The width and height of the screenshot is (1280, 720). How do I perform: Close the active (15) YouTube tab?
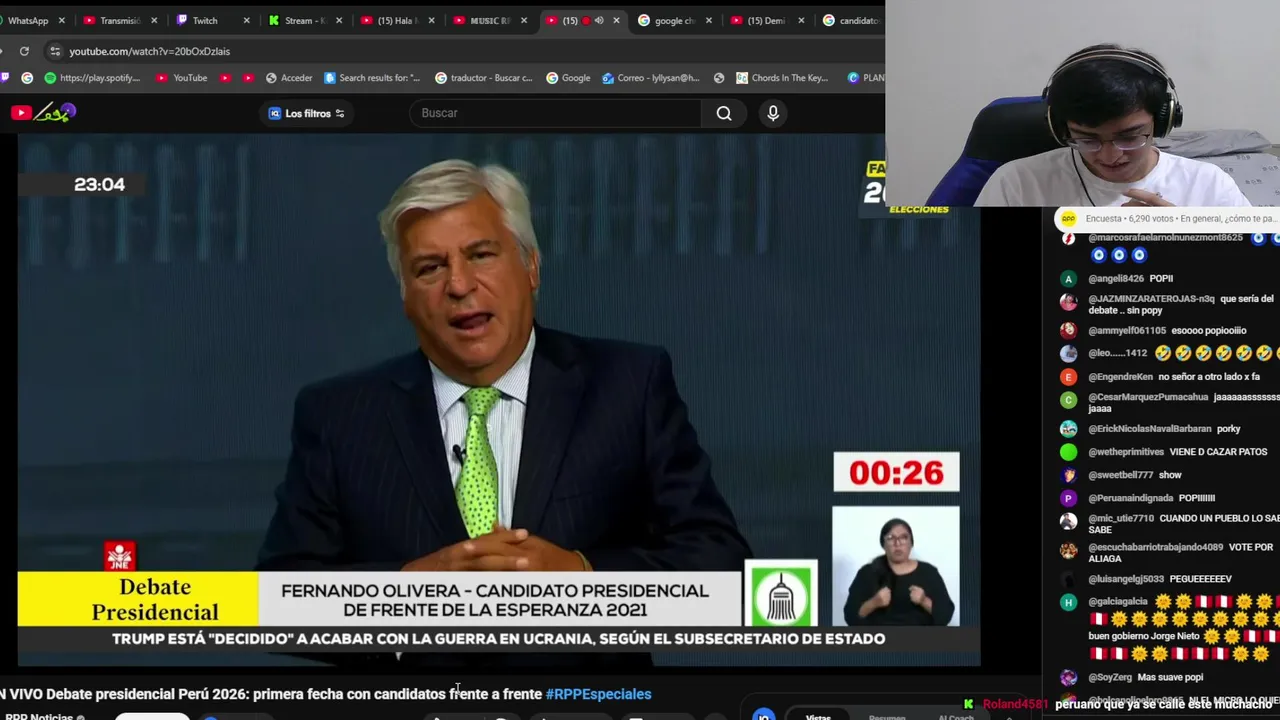coord(616,20)
